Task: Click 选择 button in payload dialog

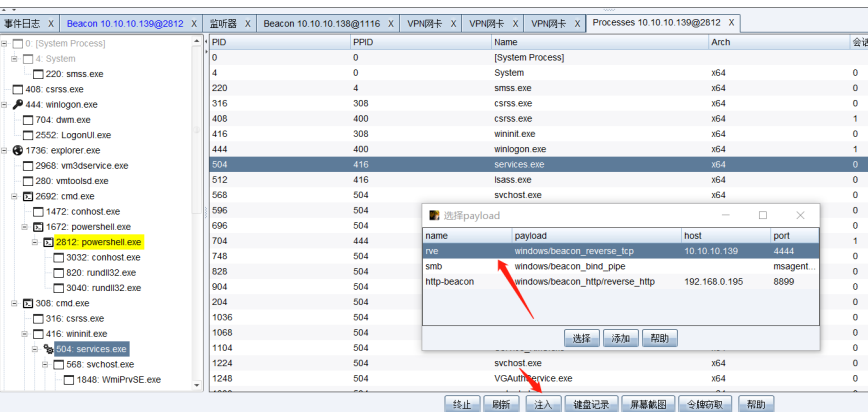Action: point(582,339)
